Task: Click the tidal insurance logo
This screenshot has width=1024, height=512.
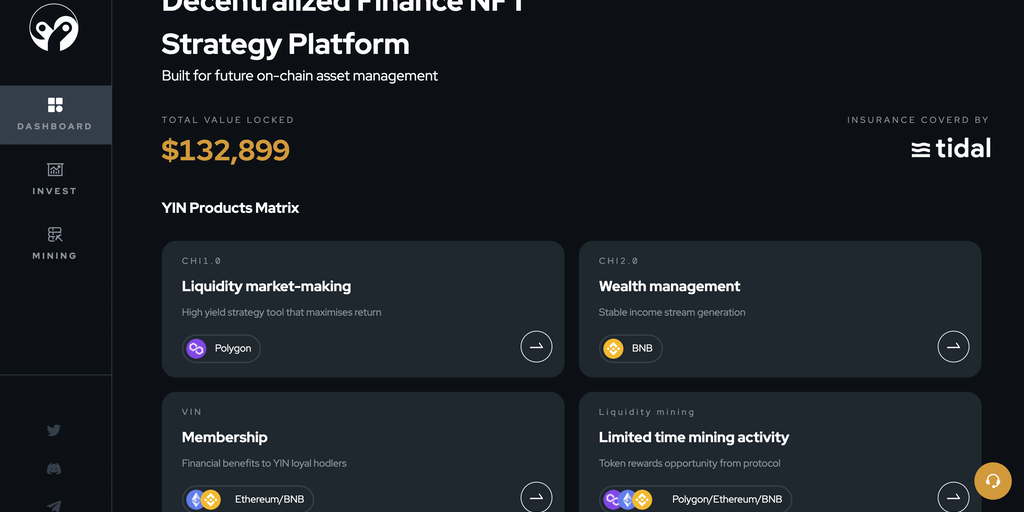Action: tap(950, 149)
